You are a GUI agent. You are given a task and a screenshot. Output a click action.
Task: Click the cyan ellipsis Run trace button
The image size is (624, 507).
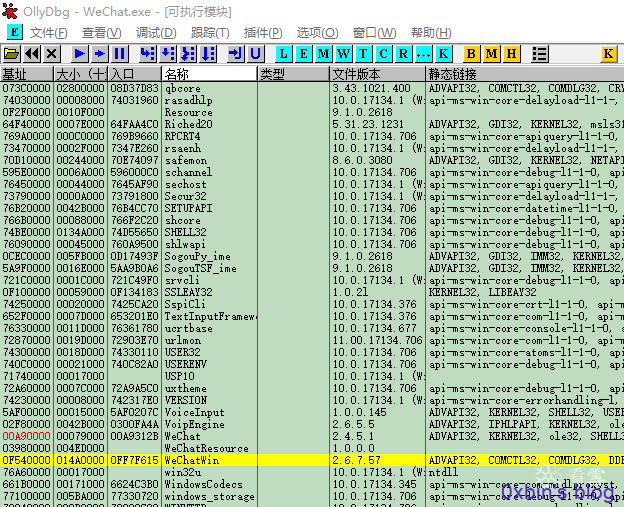423,54
